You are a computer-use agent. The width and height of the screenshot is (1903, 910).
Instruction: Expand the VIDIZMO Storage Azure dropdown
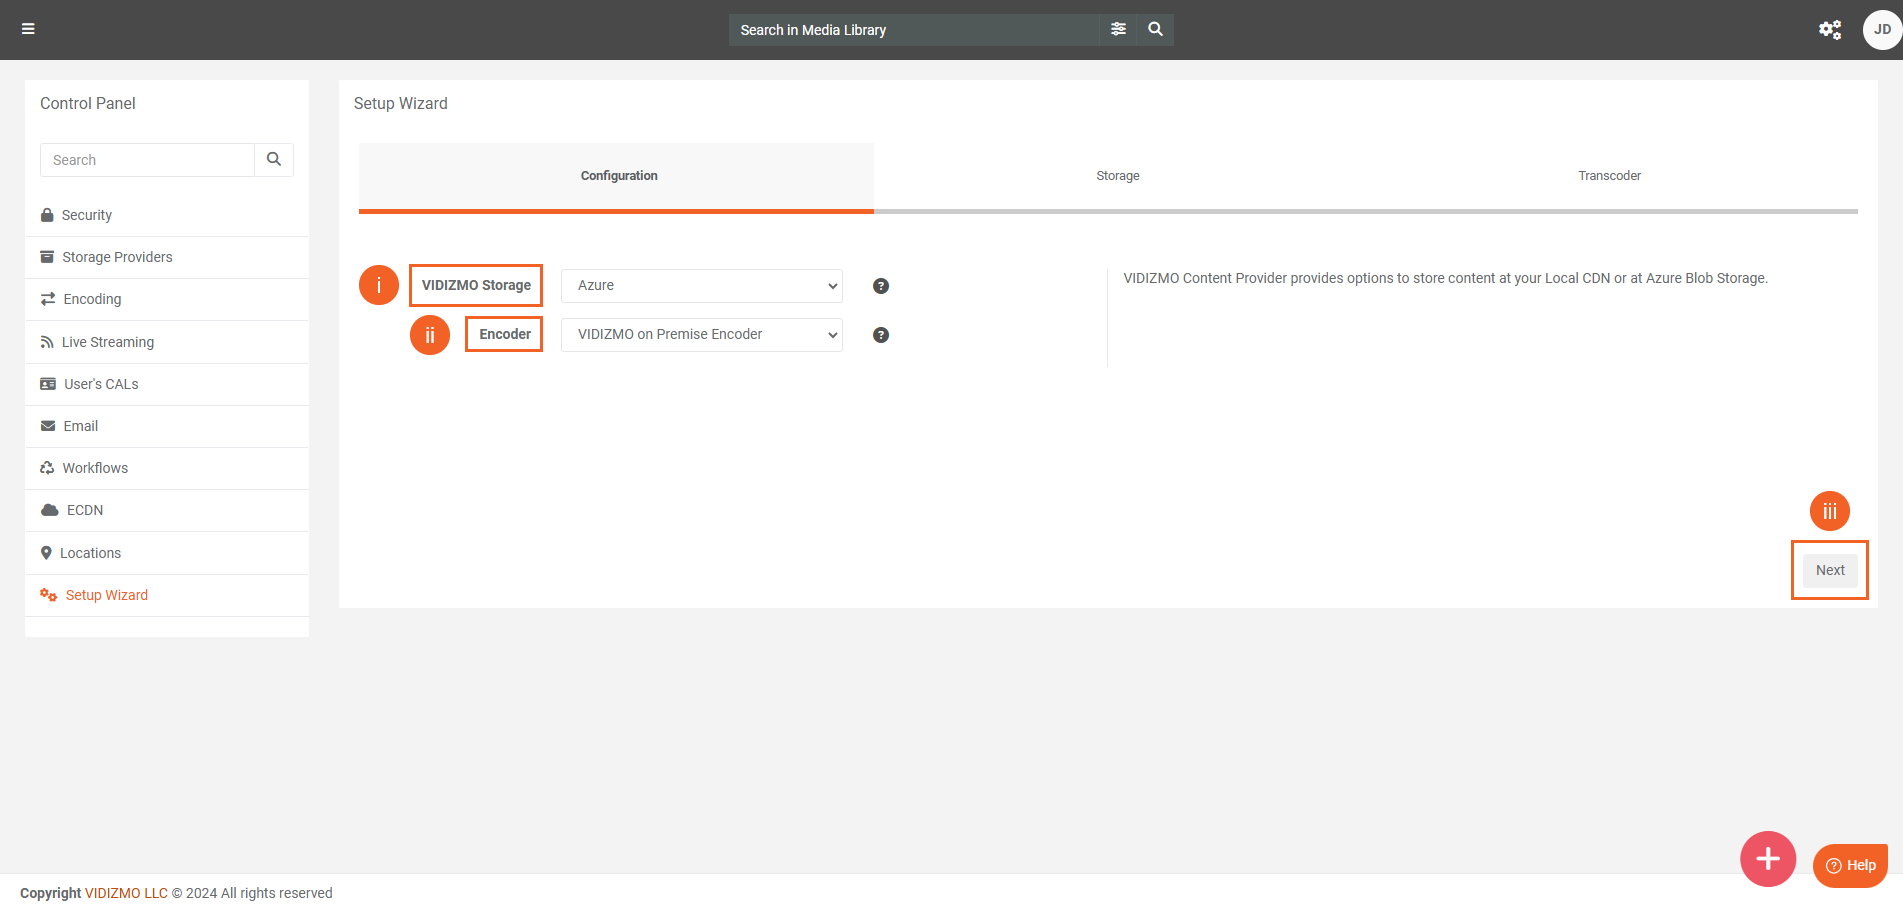(701, 286)
